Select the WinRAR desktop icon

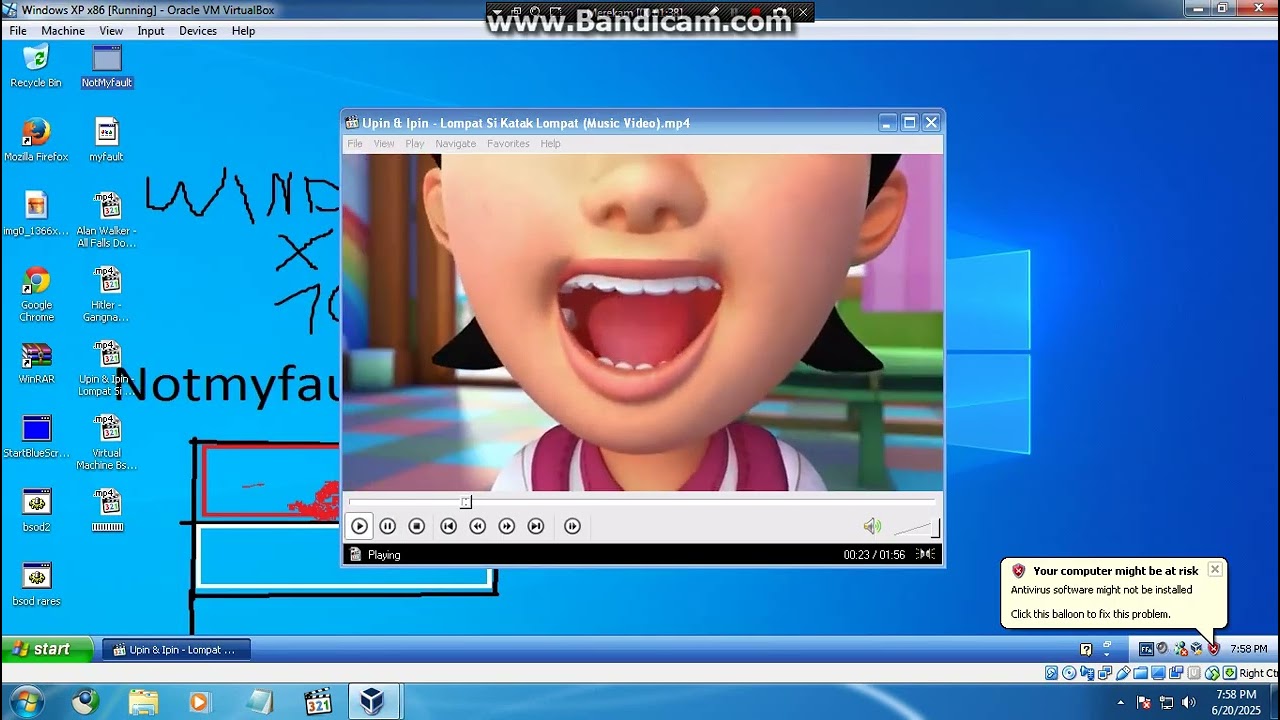[x=36, y=362]
